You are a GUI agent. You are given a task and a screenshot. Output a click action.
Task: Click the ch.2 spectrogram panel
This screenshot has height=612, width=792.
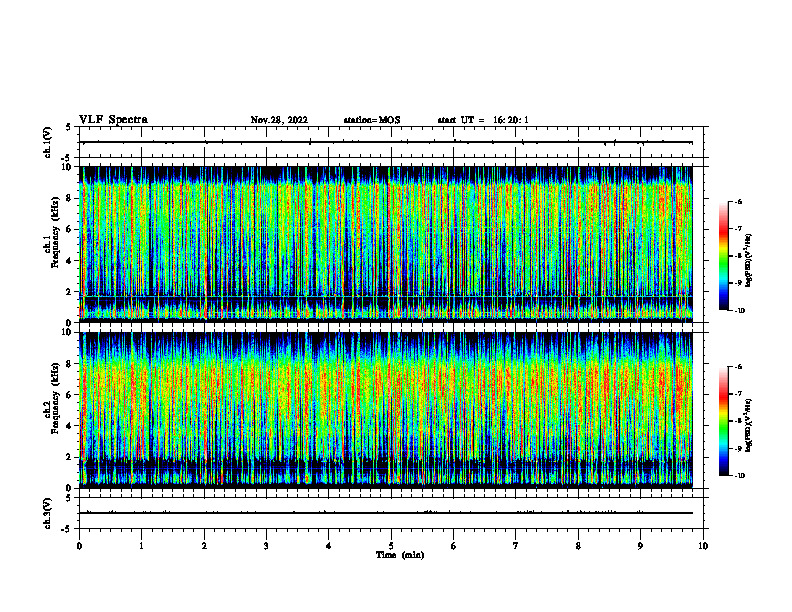click(385, 410)
